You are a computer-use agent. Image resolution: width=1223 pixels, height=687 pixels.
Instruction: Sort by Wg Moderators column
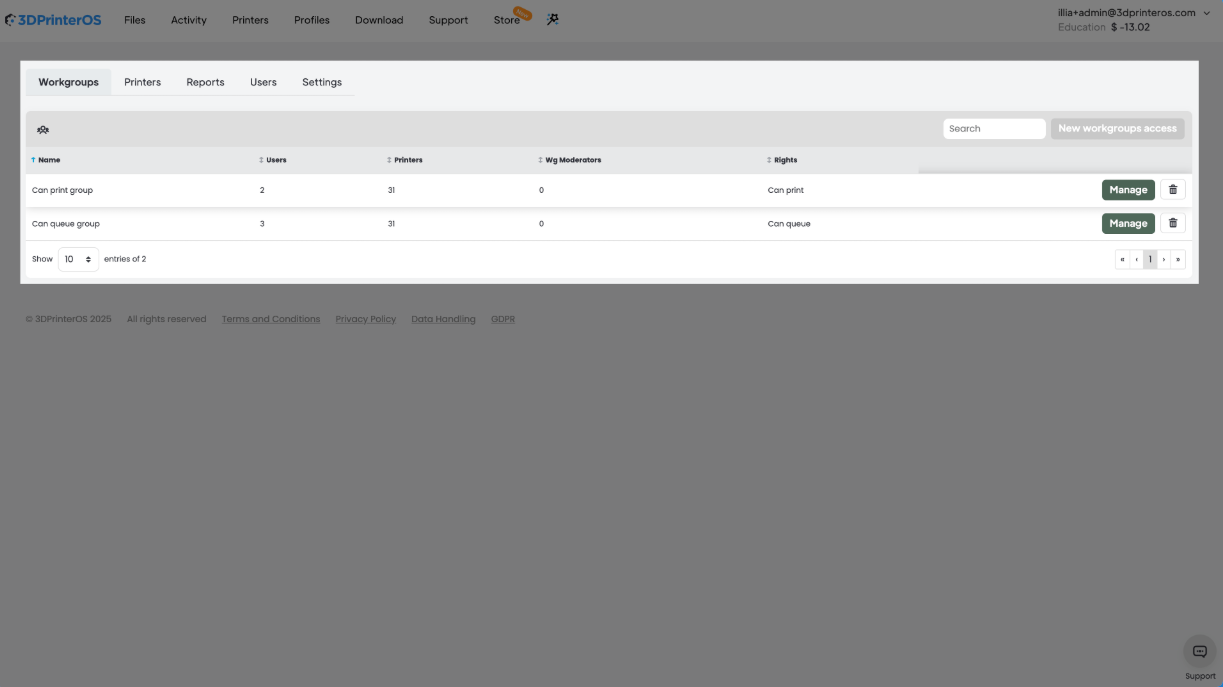click(x=570, y=160)
